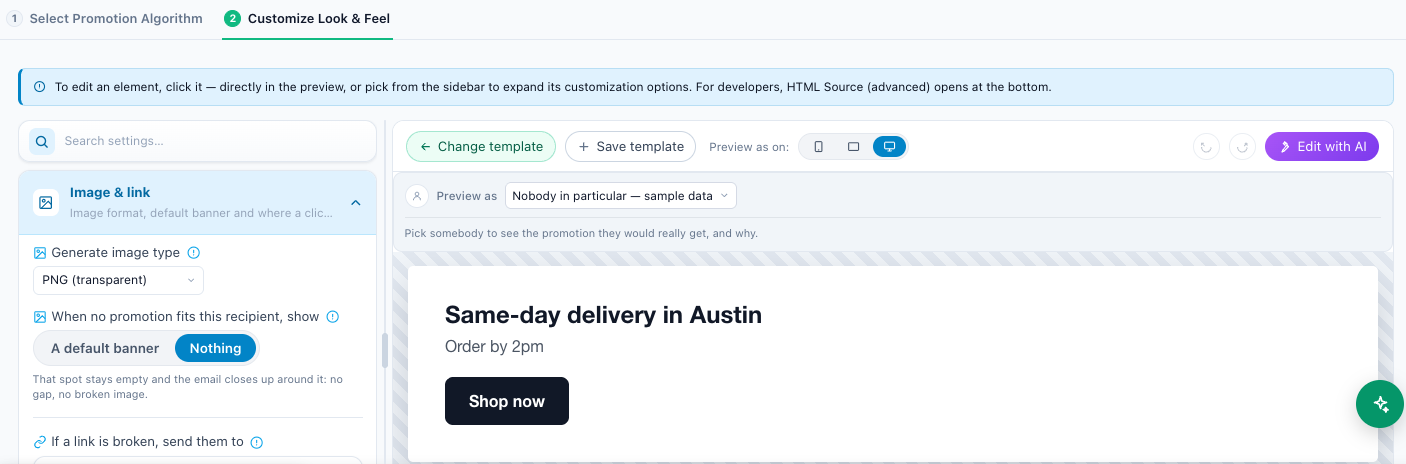Screen dimensions: 1406x464
Task: Open info tooltip for broken link setting
Action: point(257,442)
